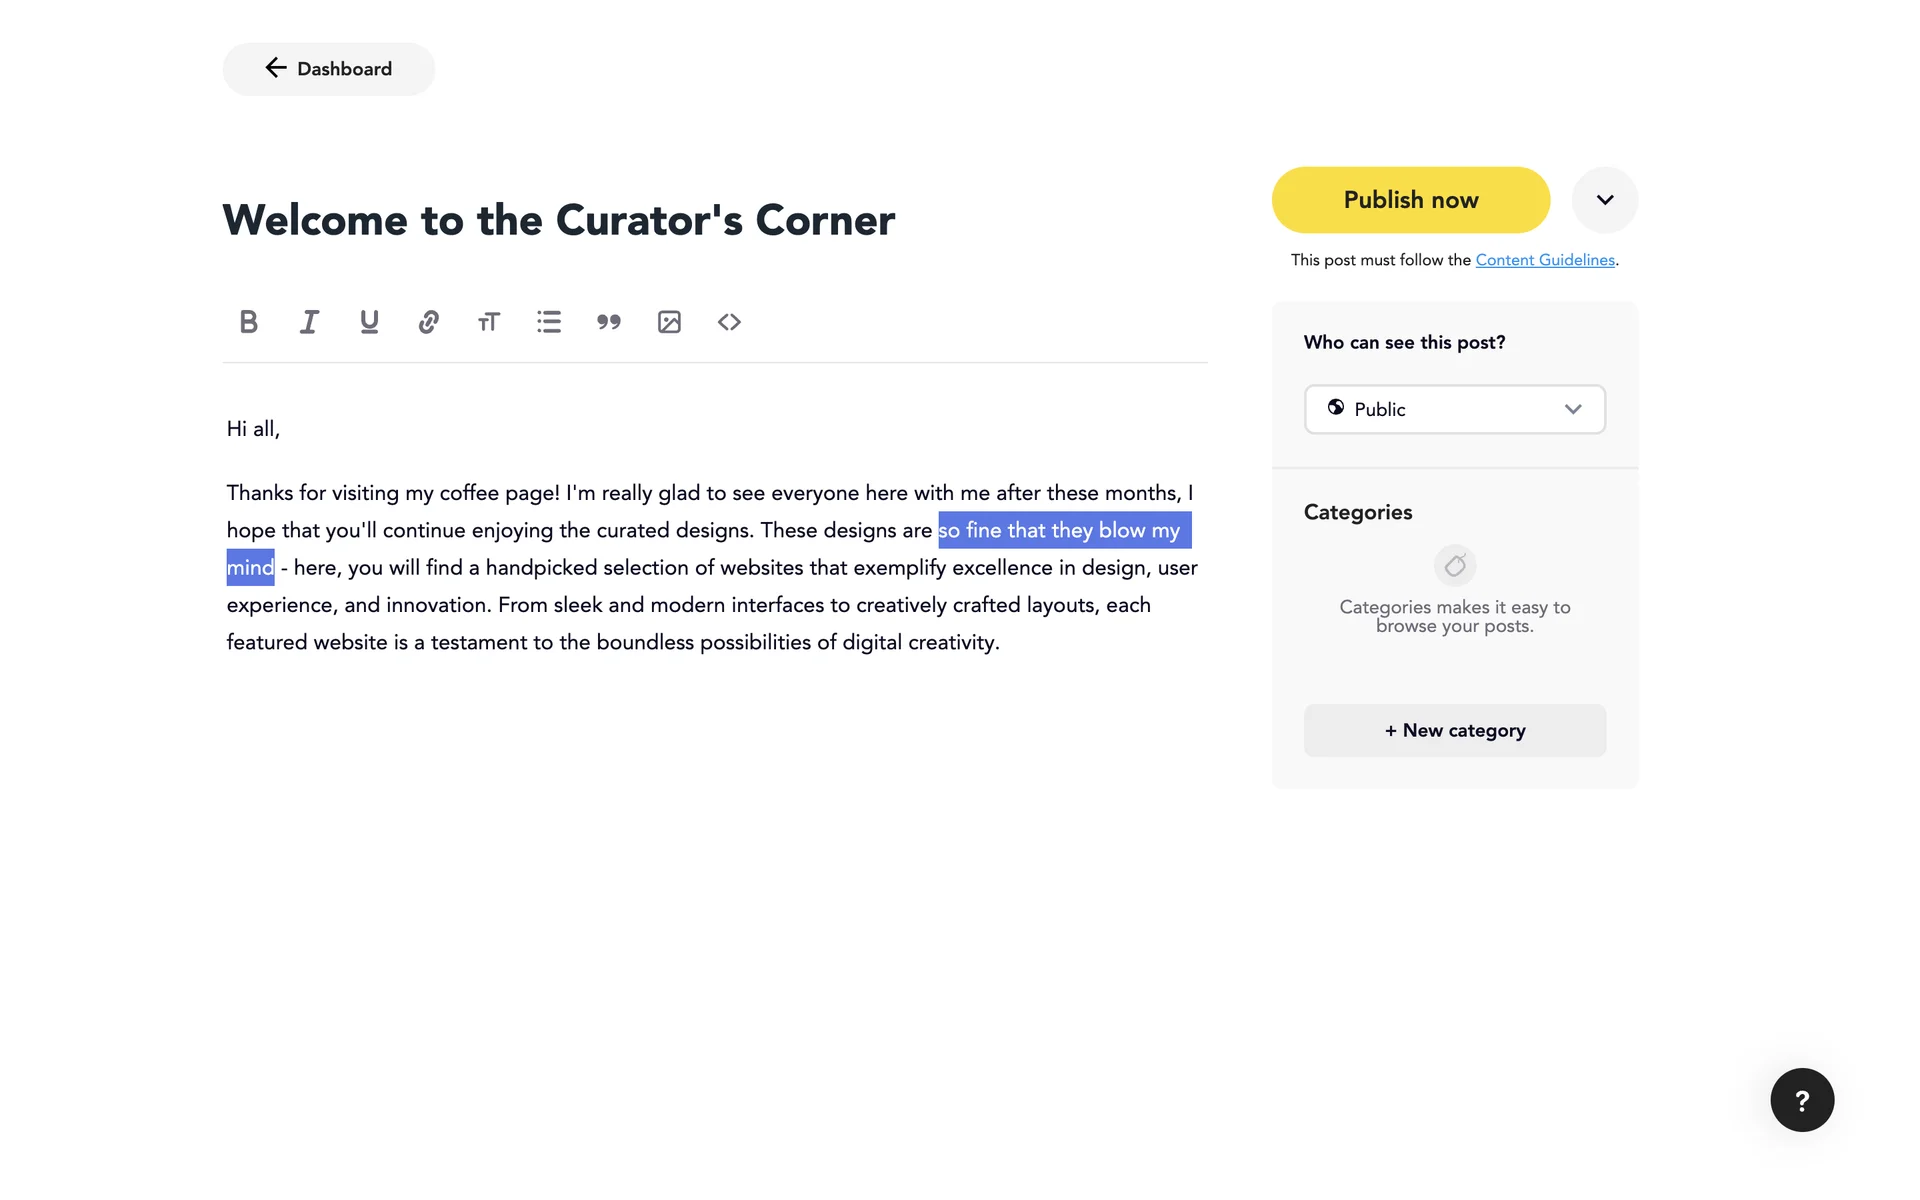Expand publish options chevron button
The width and height of the screenshot is (1920, 1200).
pyautogui.click(x=1604, y=200)
